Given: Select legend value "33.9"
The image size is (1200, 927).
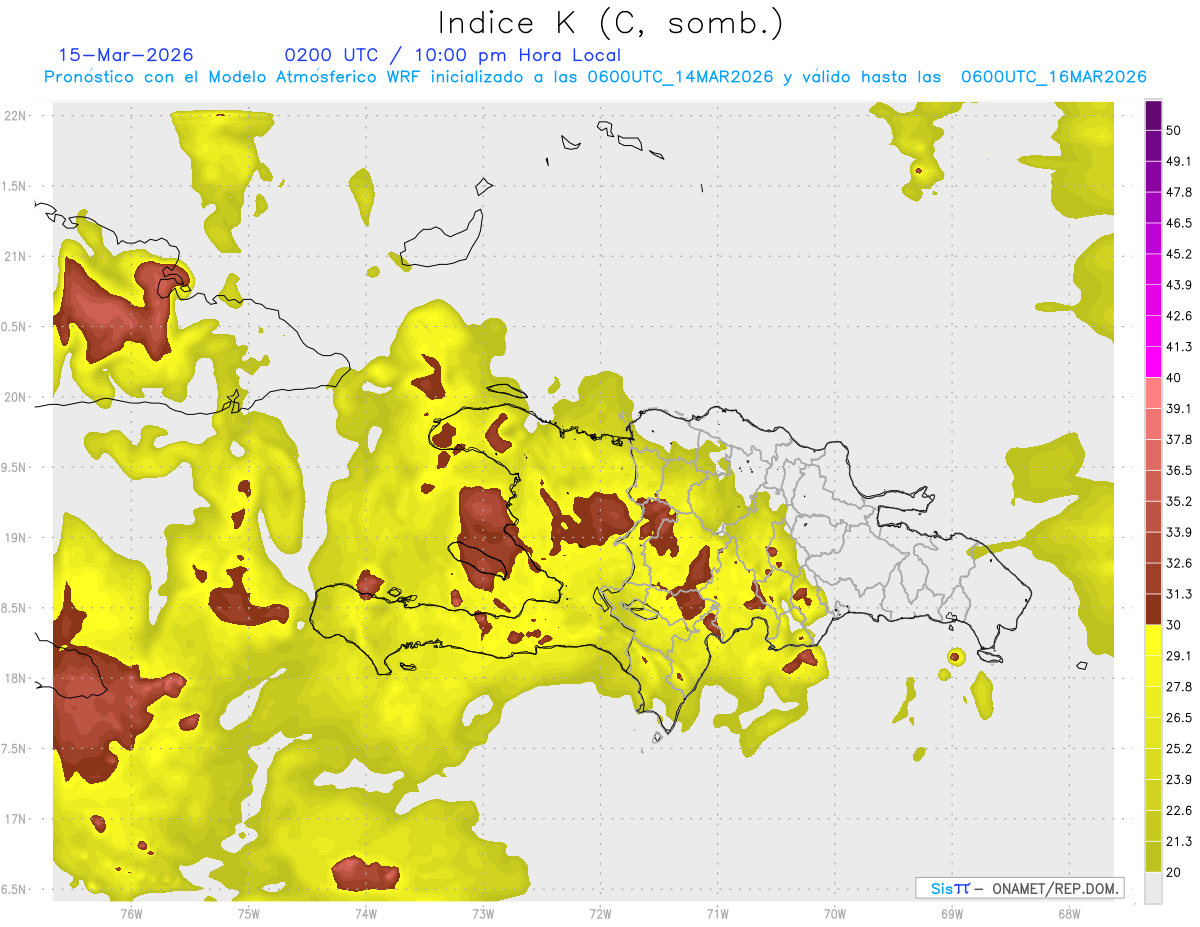Looking at the screenshot, I should coord(1179,532).
